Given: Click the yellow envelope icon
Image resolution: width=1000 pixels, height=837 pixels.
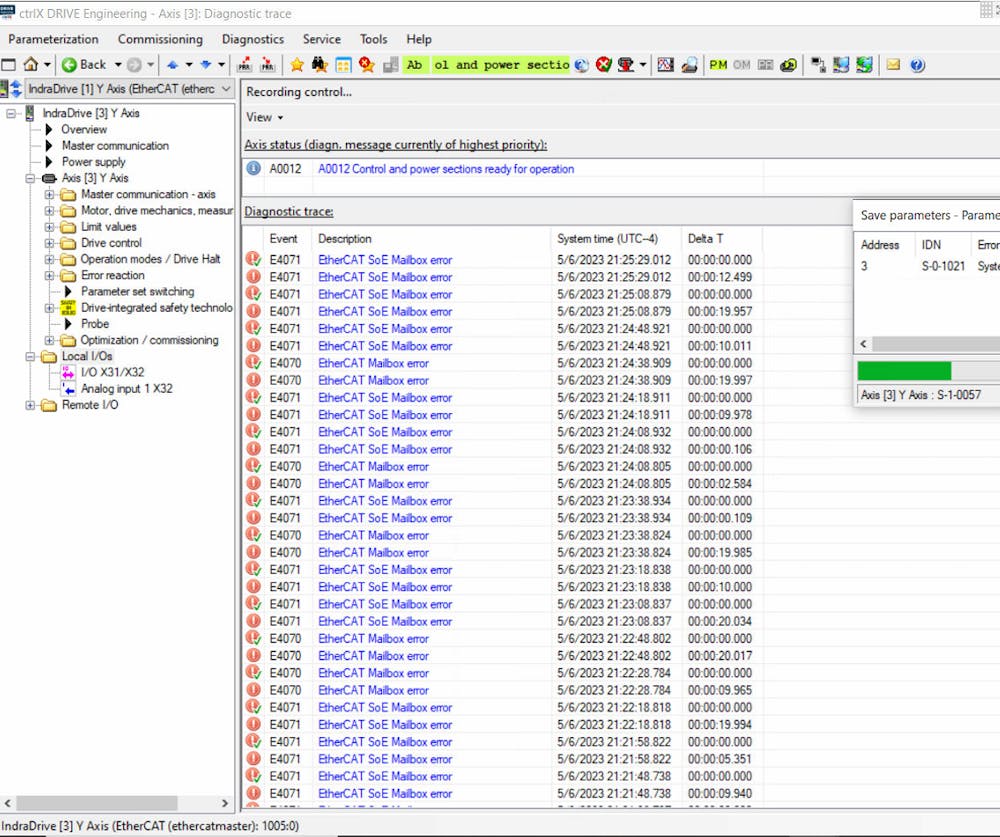Looking at the screenshot, I should [x=893, y=65].
